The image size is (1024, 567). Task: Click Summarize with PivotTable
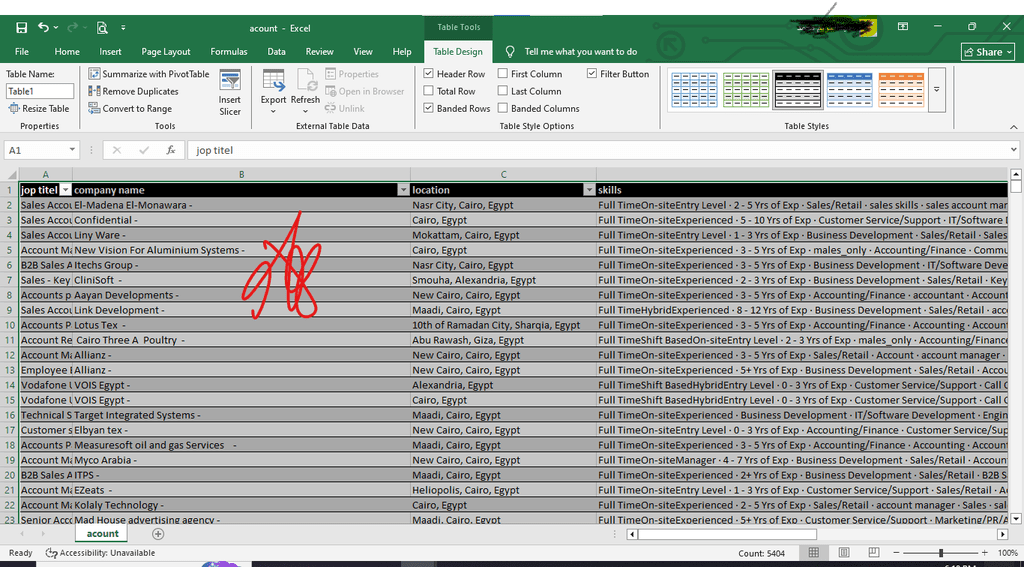[x=149, y=74]
